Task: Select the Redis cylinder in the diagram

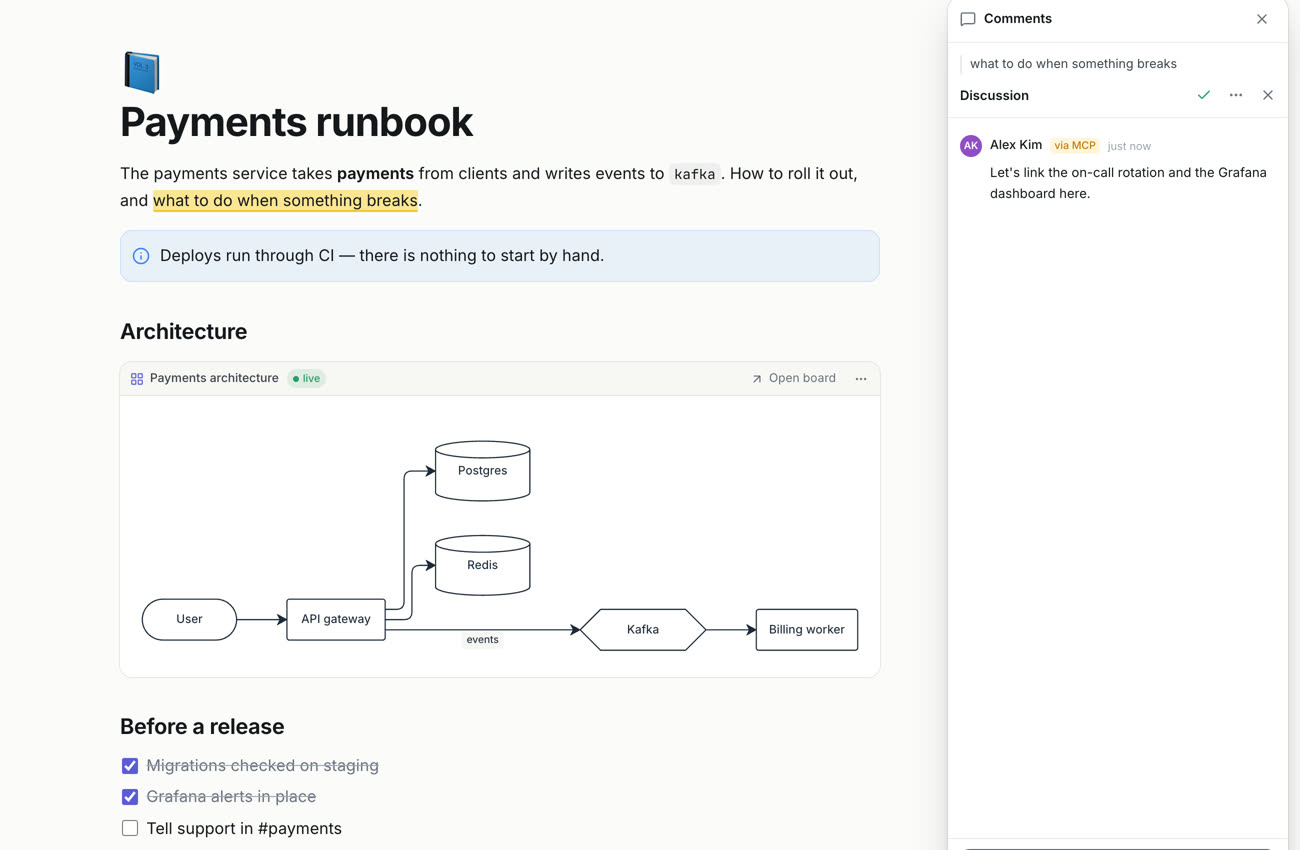Action: pyautogui.click(x=483, y=565)
